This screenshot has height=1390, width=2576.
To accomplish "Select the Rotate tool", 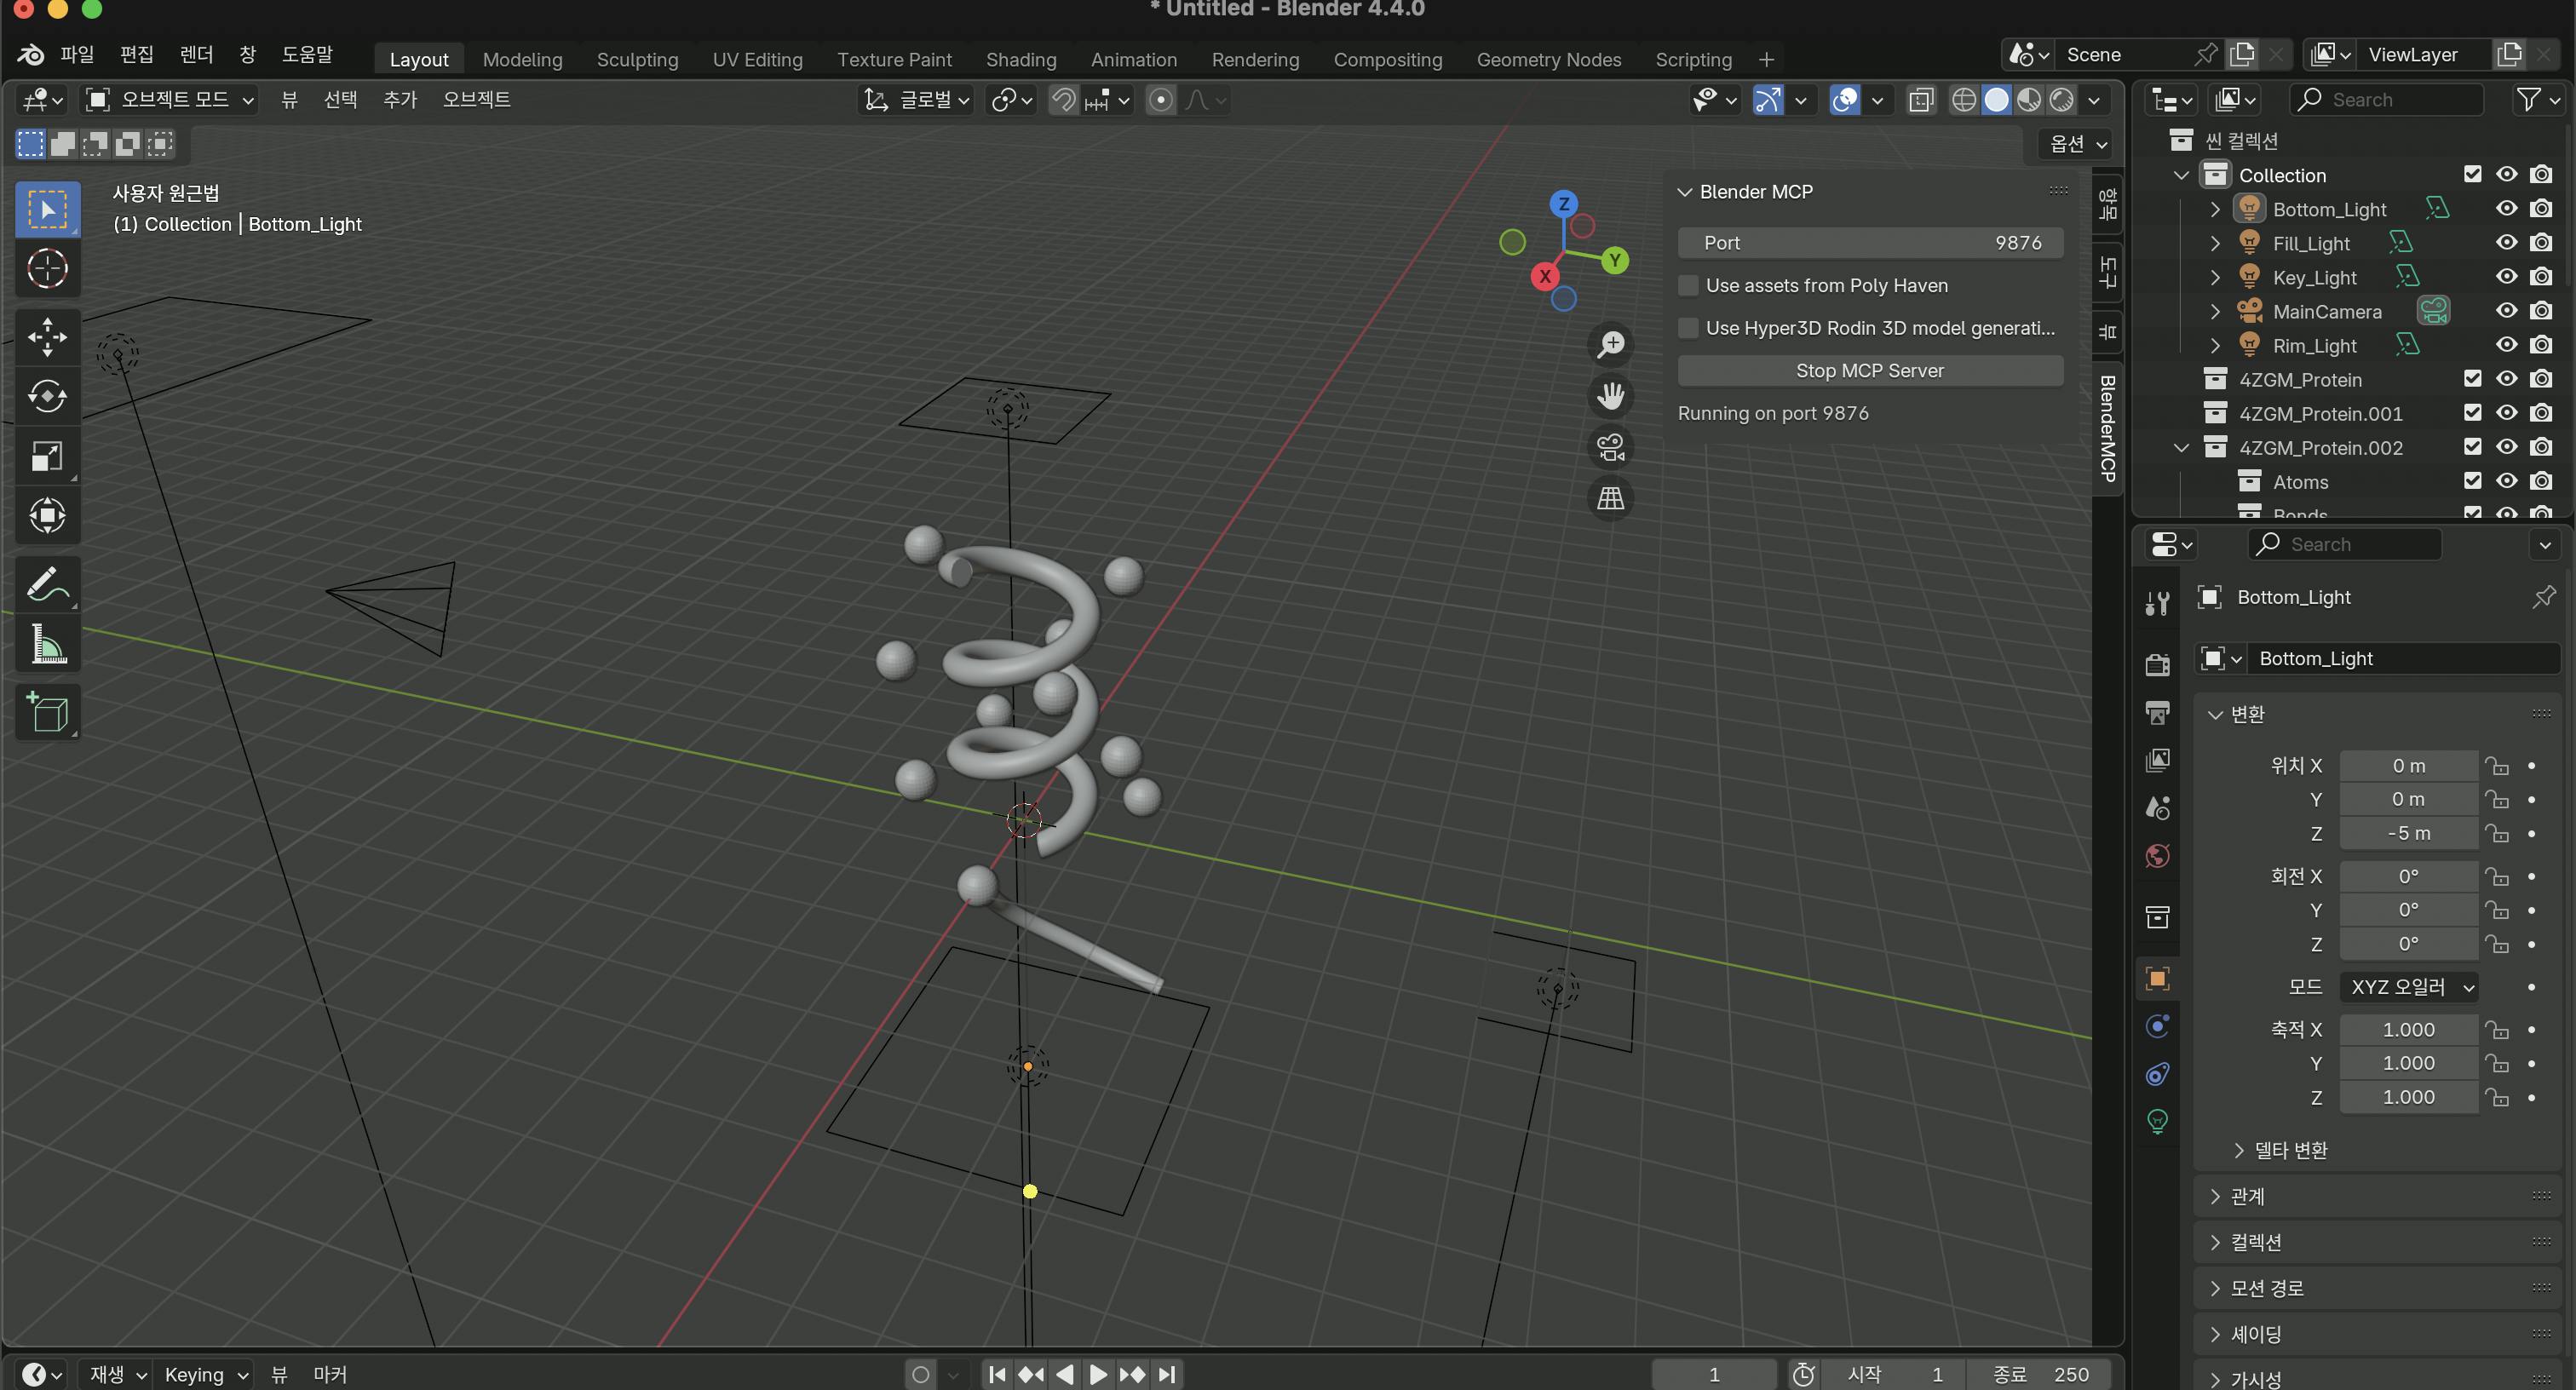I will point(47,396).
